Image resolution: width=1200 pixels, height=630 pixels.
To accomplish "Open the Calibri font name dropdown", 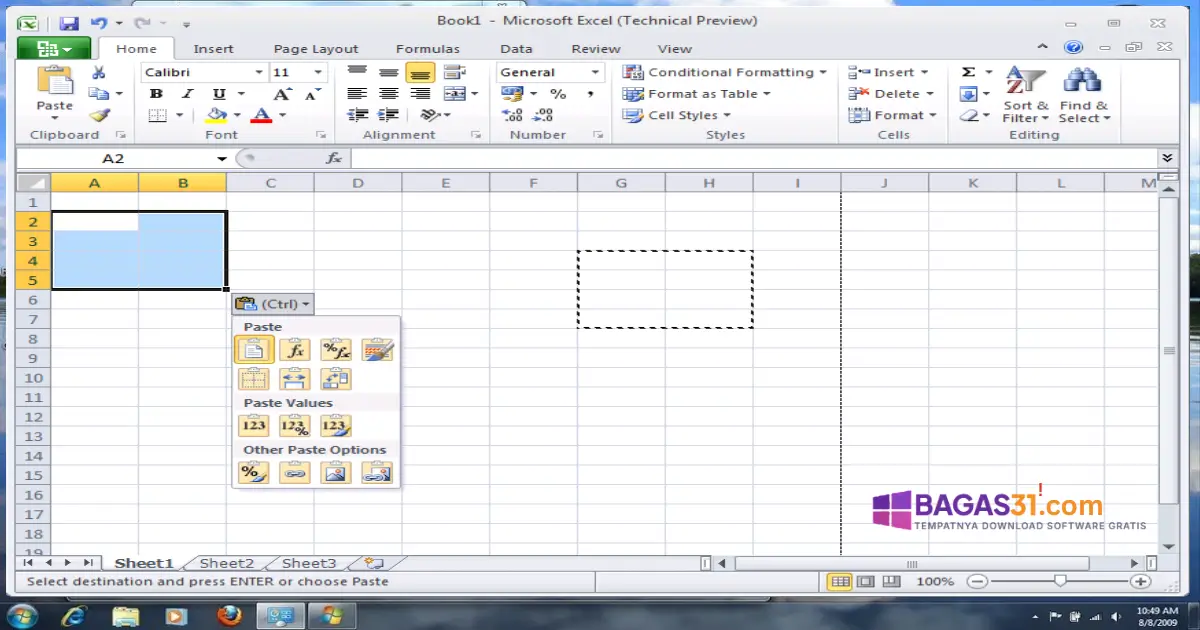I will pyautogui.click(x=259, y=72).
